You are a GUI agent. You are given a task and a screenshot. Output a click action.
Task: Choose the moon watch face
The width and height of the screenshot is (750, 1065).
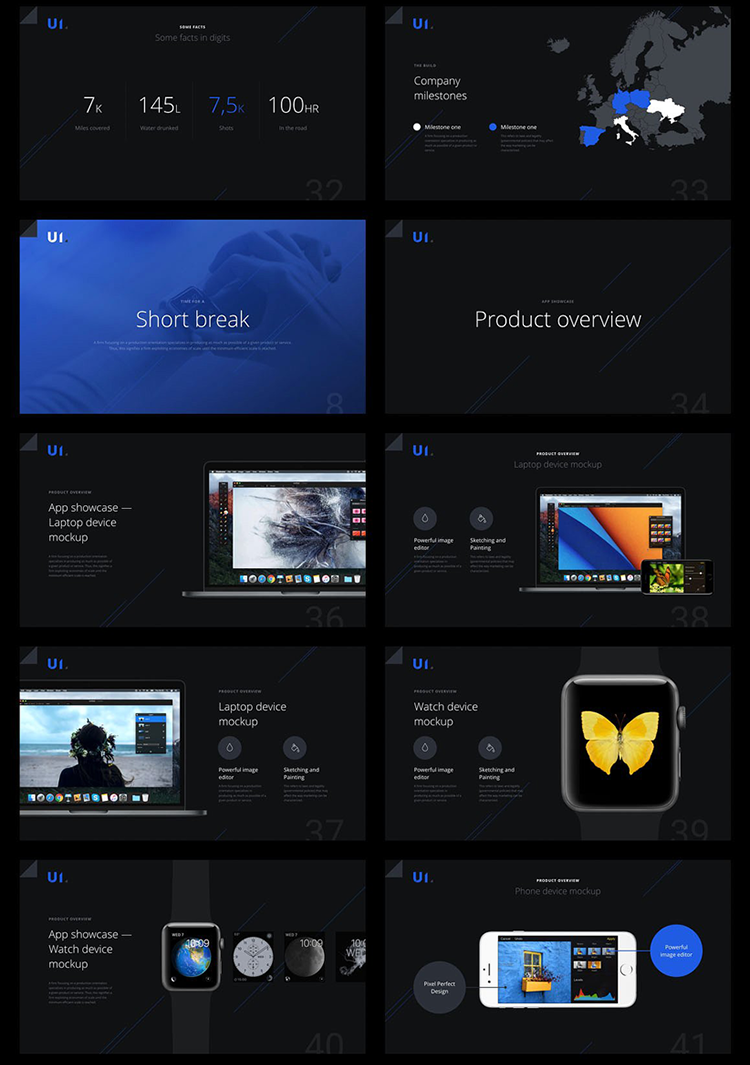303,958
